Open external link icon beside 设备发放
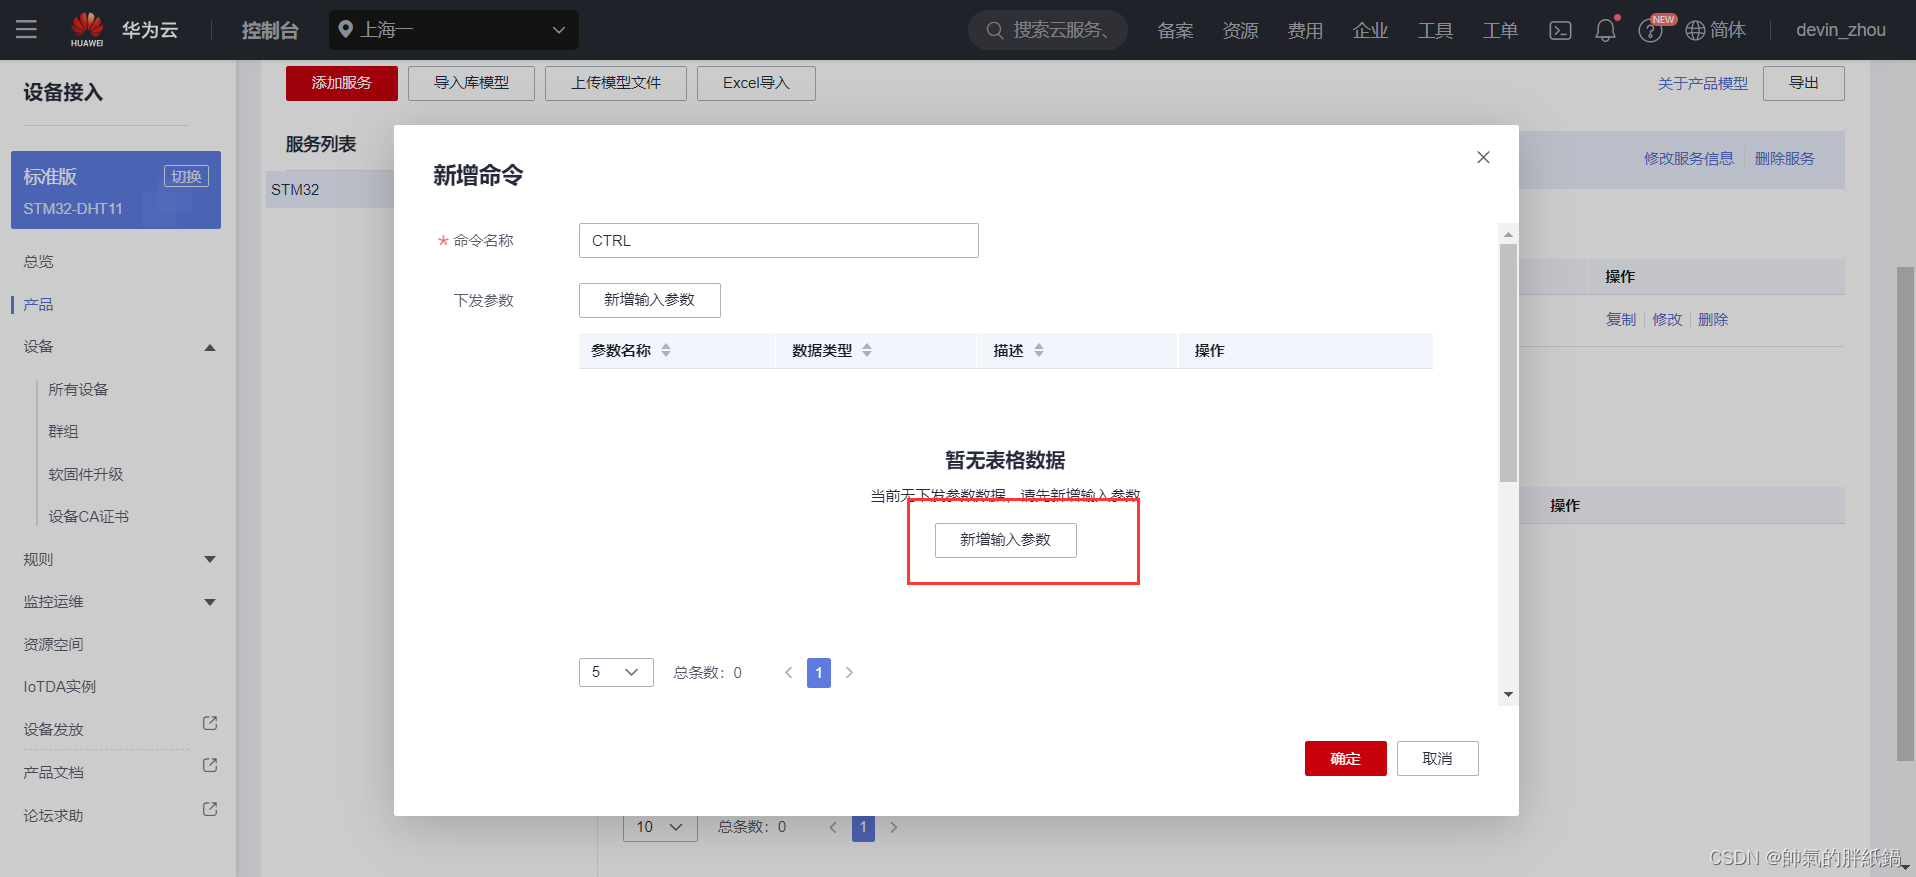 (210, 723)
